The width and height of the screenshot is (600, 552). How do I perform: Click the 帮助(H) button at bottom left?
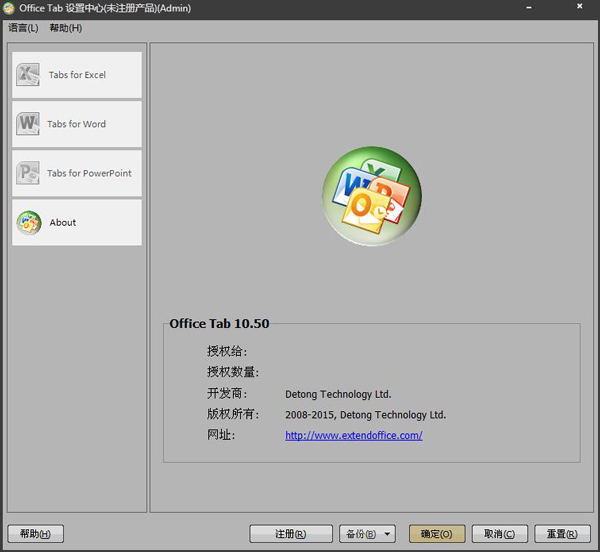pos(36,534)
